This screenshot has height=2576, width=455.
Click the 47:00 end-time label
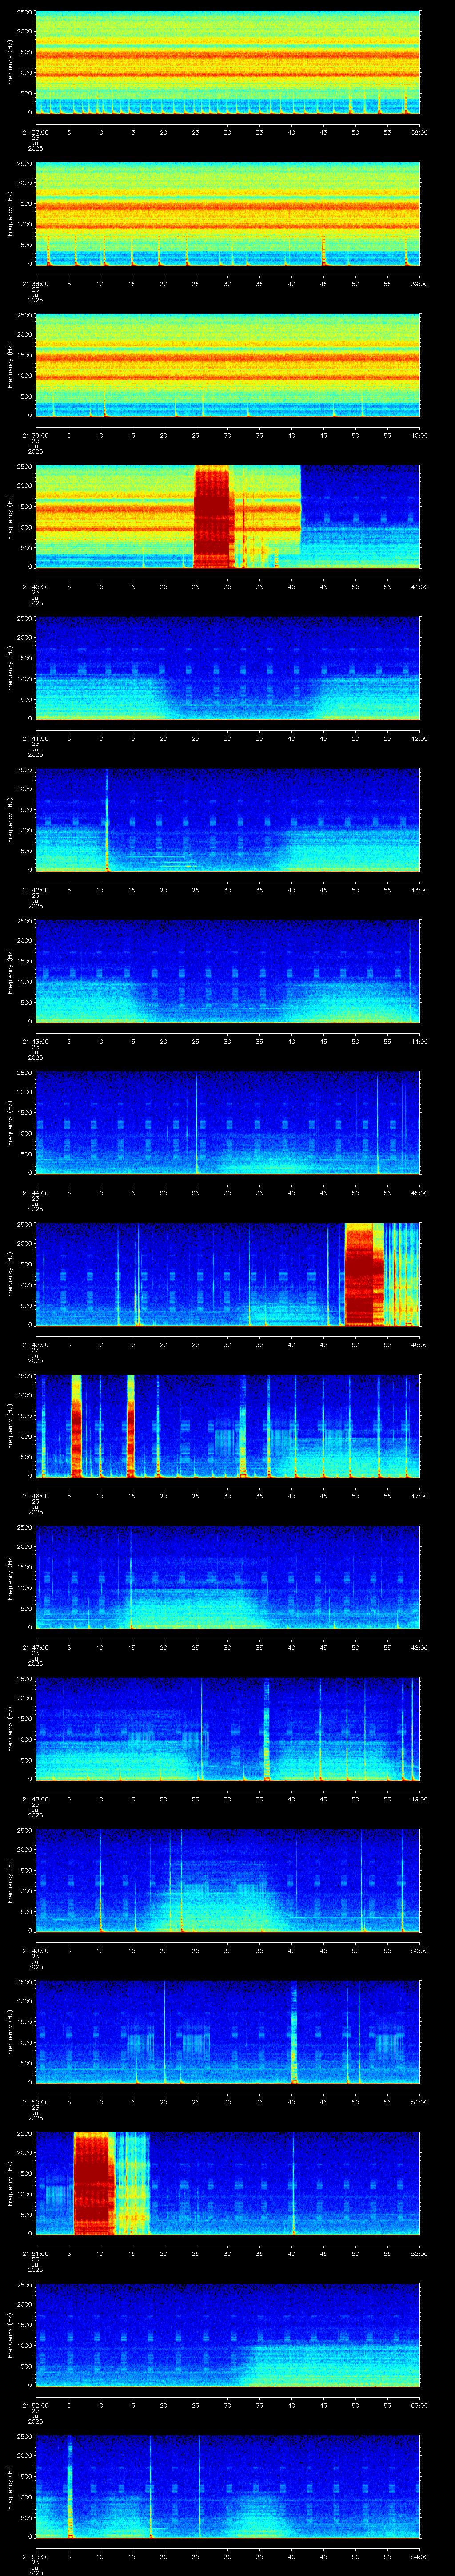[419, 1496]
